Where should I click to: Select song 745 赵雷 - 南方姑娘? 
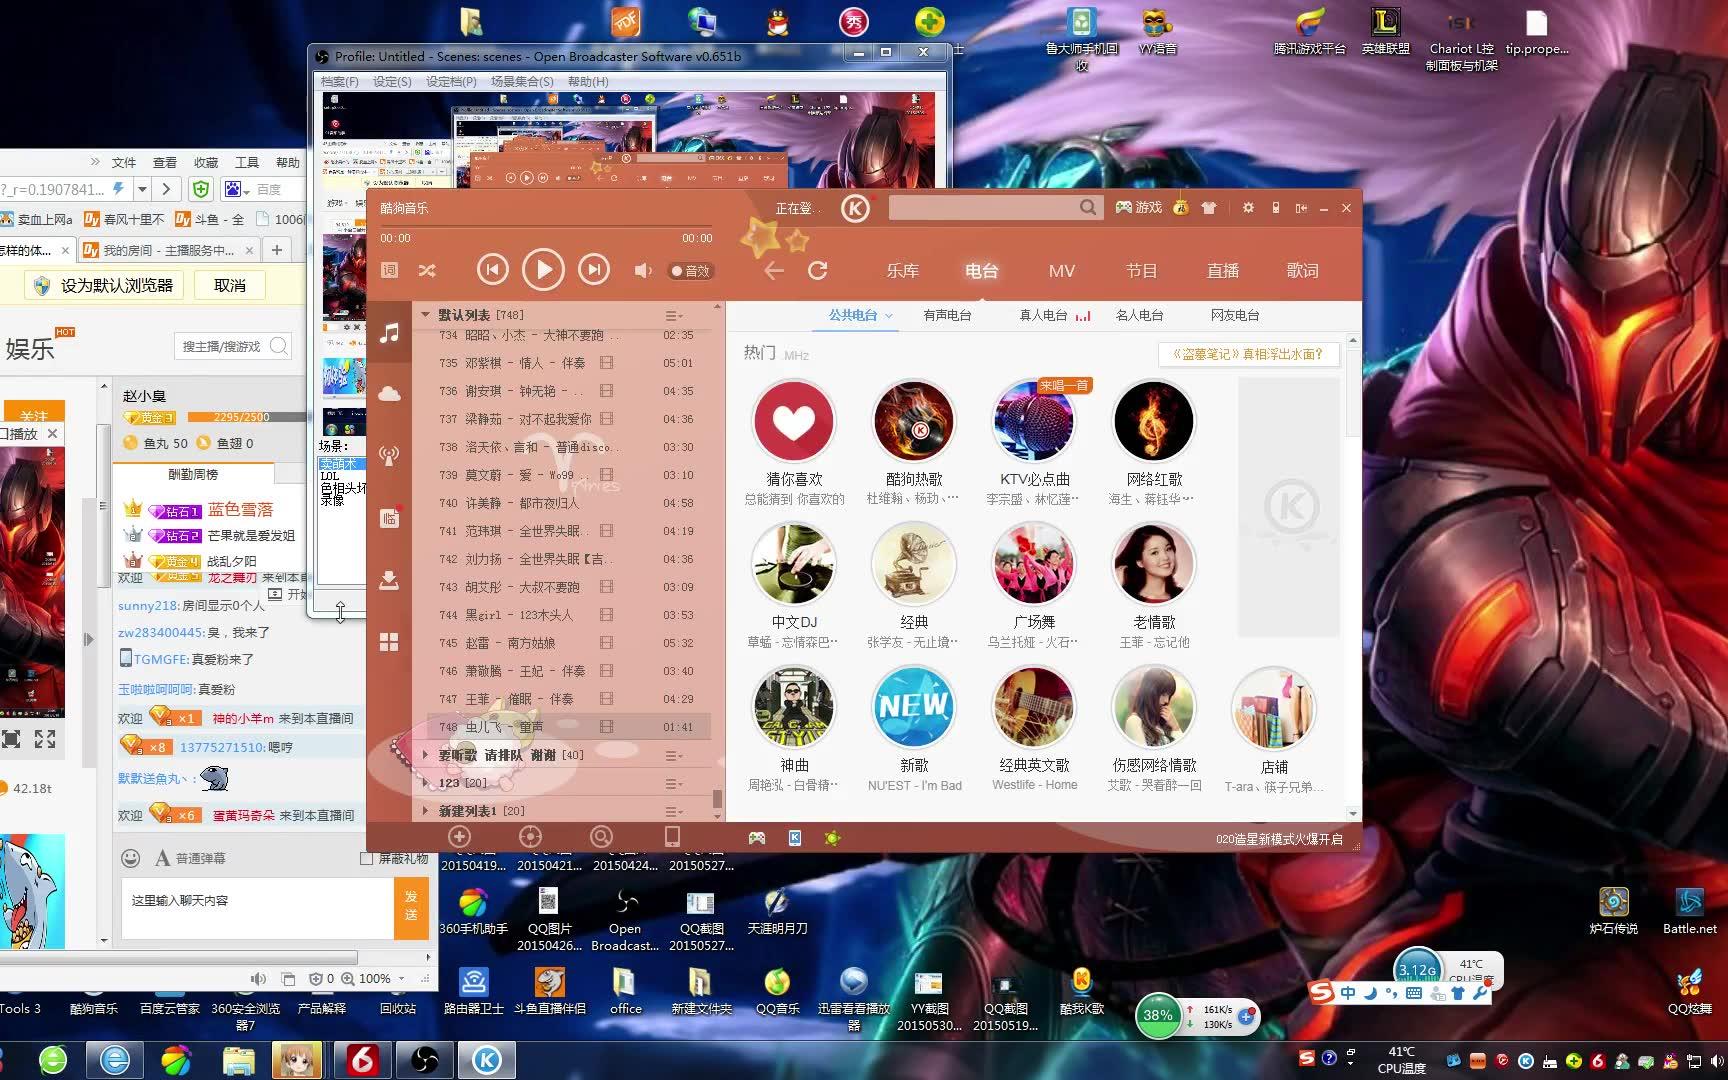[567, 643]
